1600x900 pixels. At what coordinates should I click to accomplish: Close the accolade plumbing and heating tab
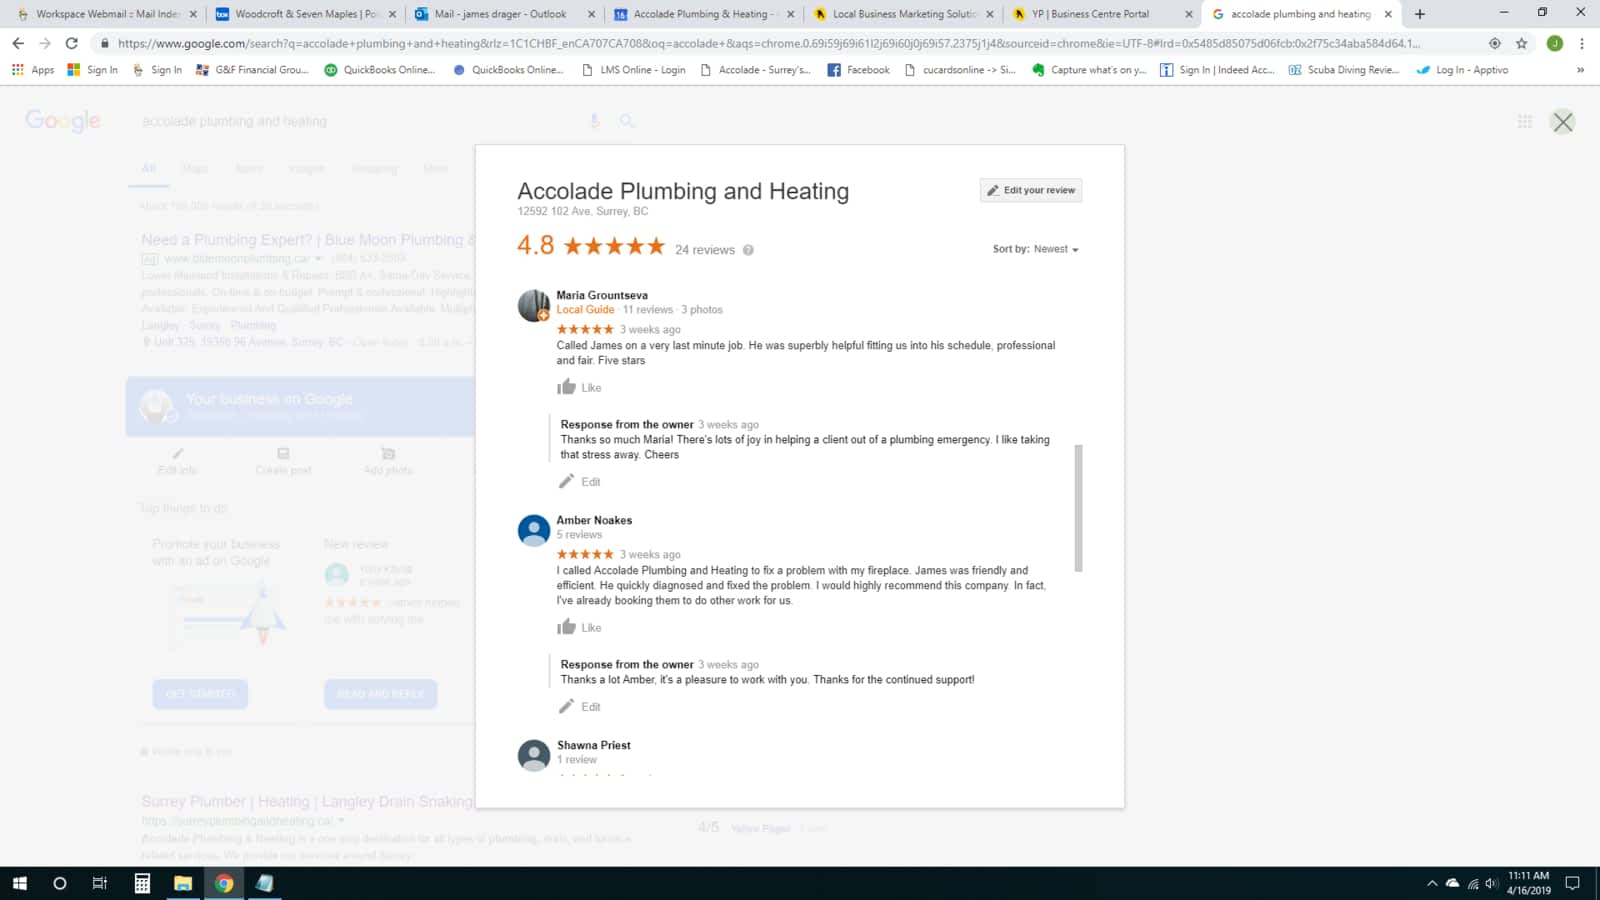coord(1388,14)
